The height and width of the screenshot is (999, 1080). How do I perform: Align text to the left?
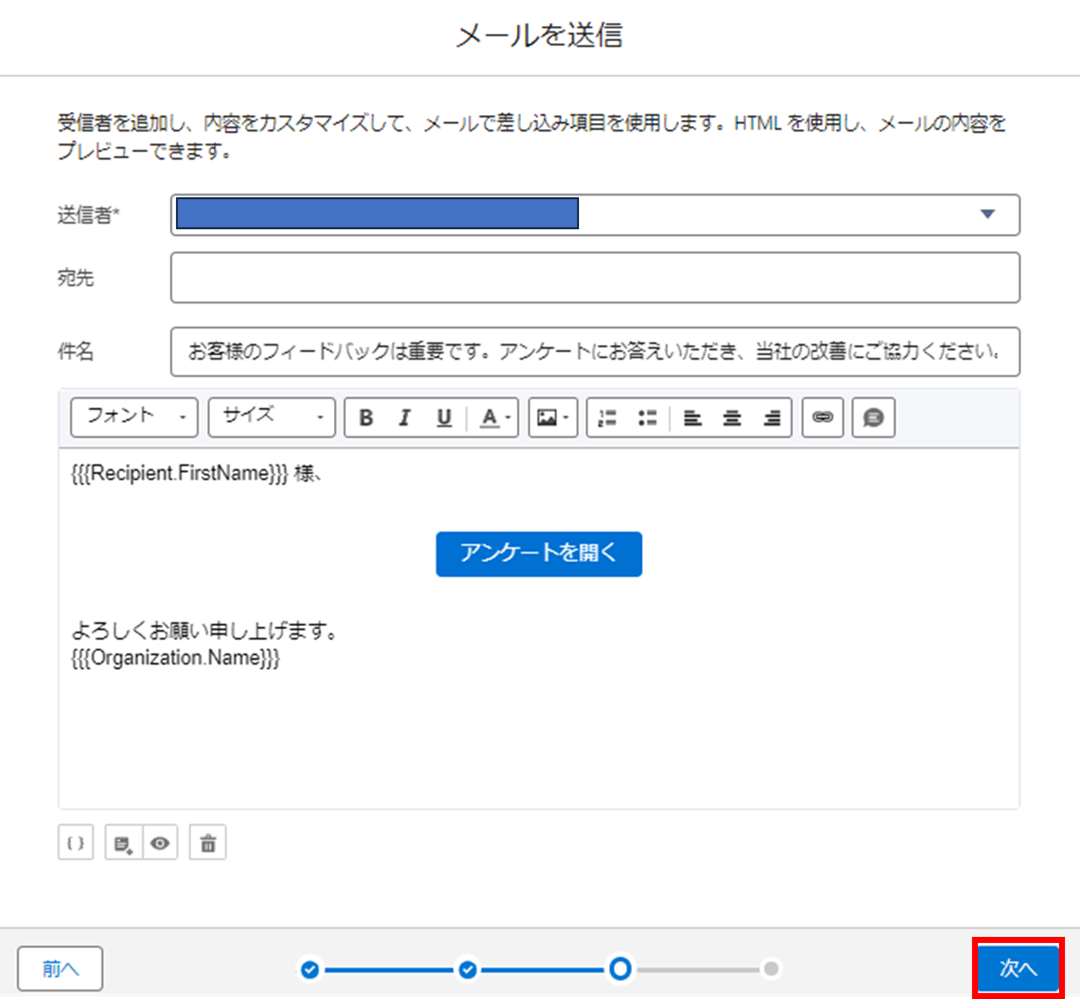[x=692, y=418]
